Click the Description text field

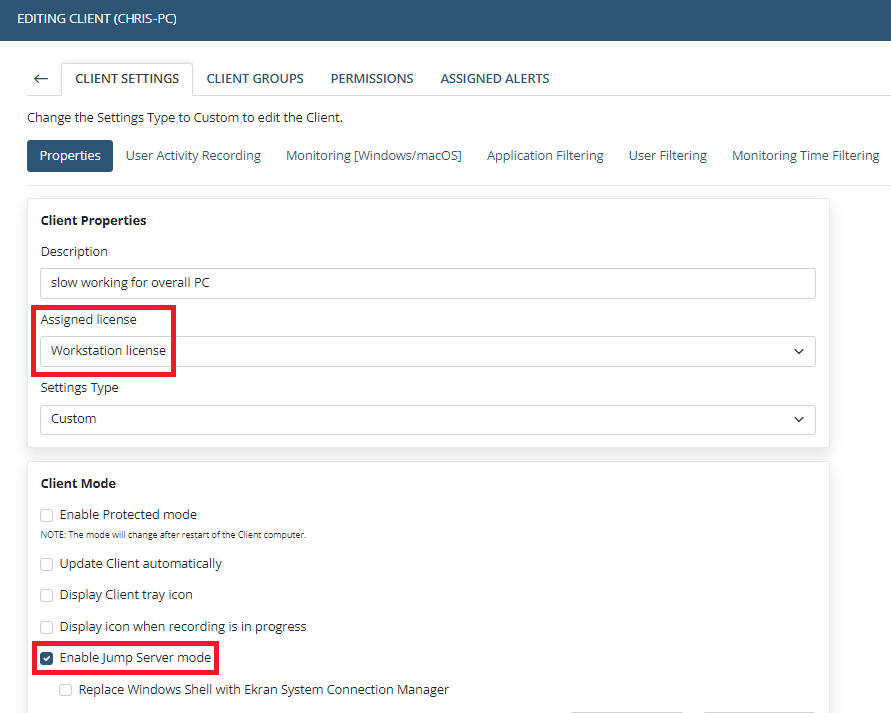tap(428, 283)
